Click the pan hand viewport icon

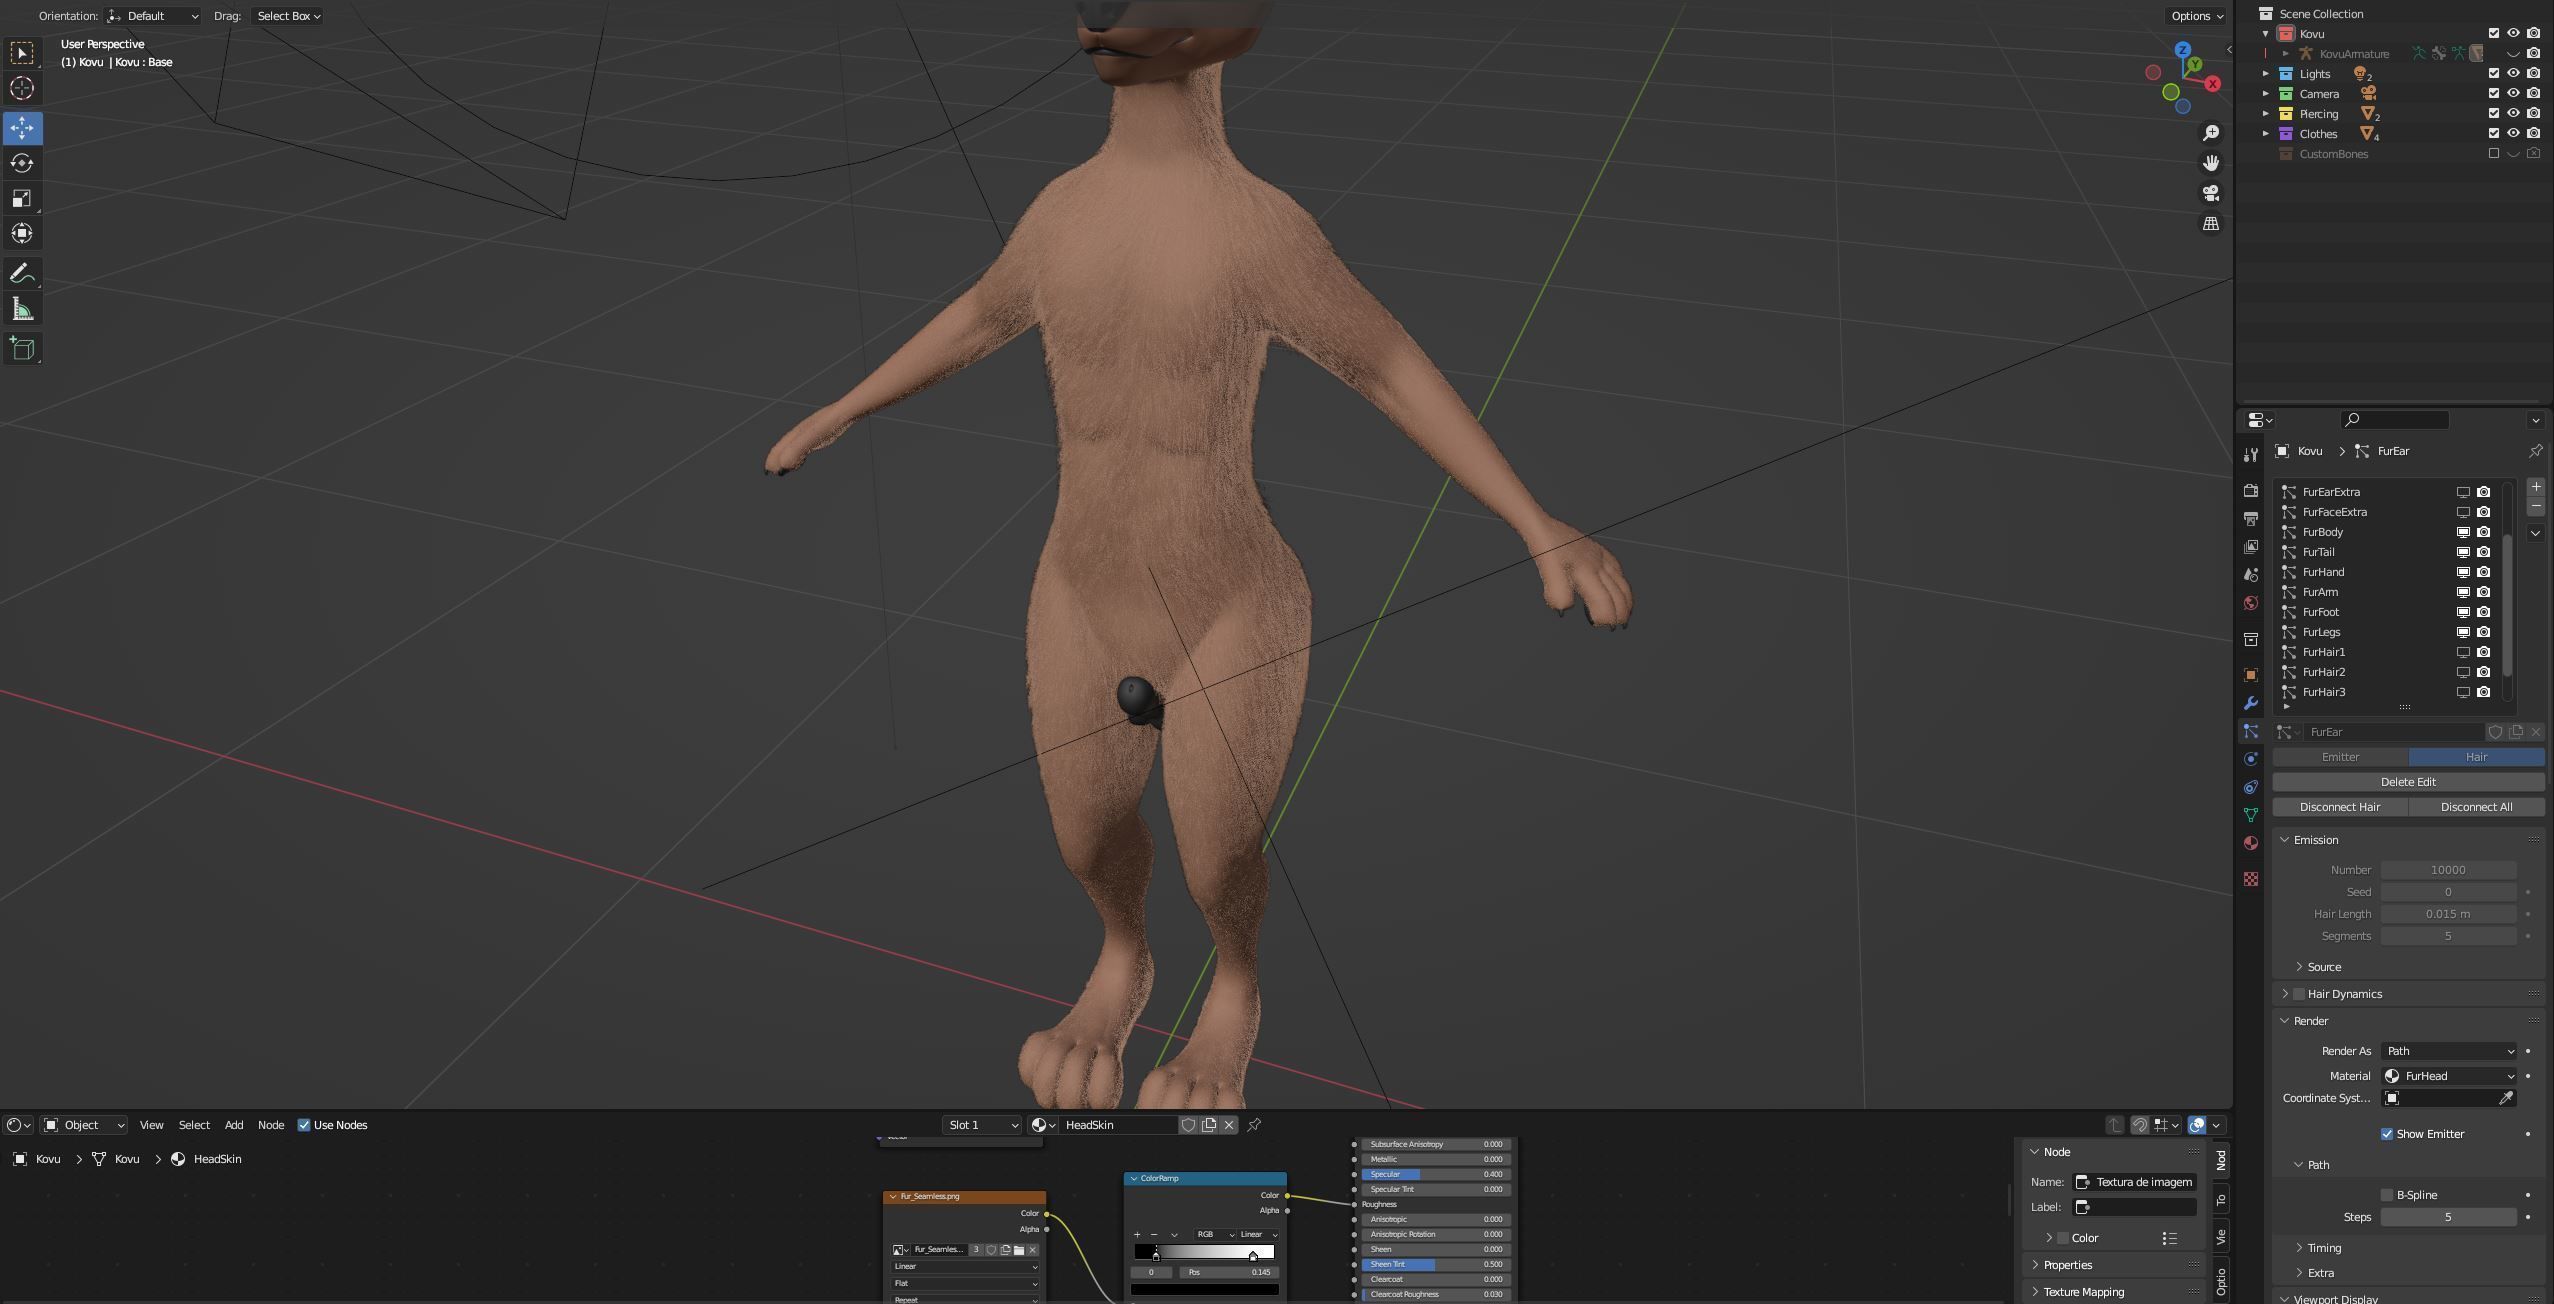coord(2211,163)
